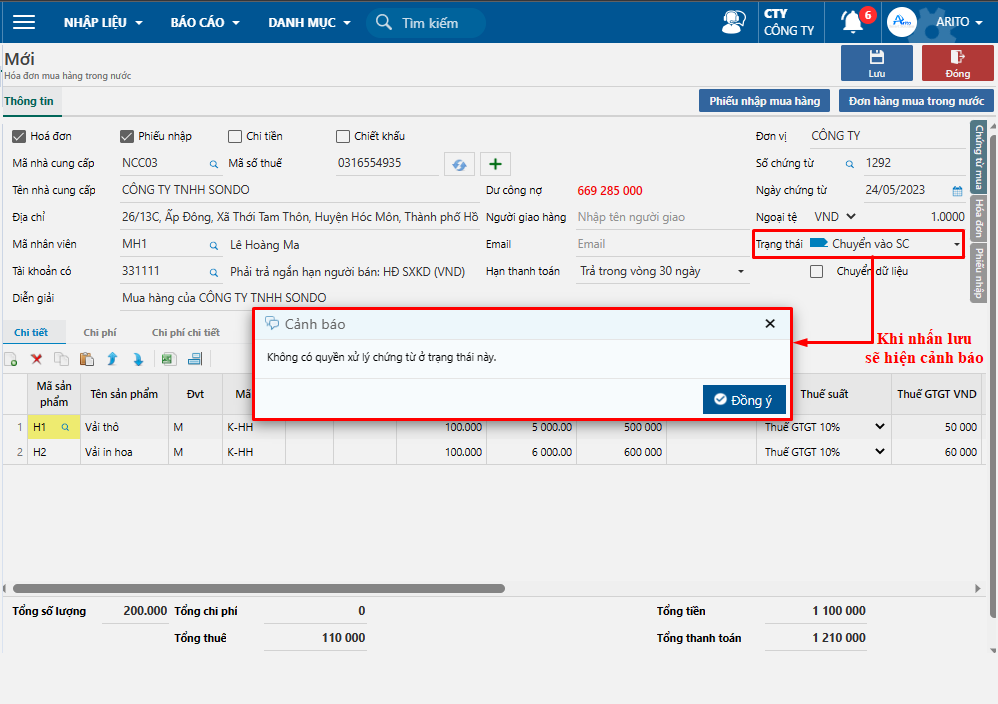This screenshot has height=704, width=998.
Task: Open notifications bell with 6 alerts
Action: (852, 22)
